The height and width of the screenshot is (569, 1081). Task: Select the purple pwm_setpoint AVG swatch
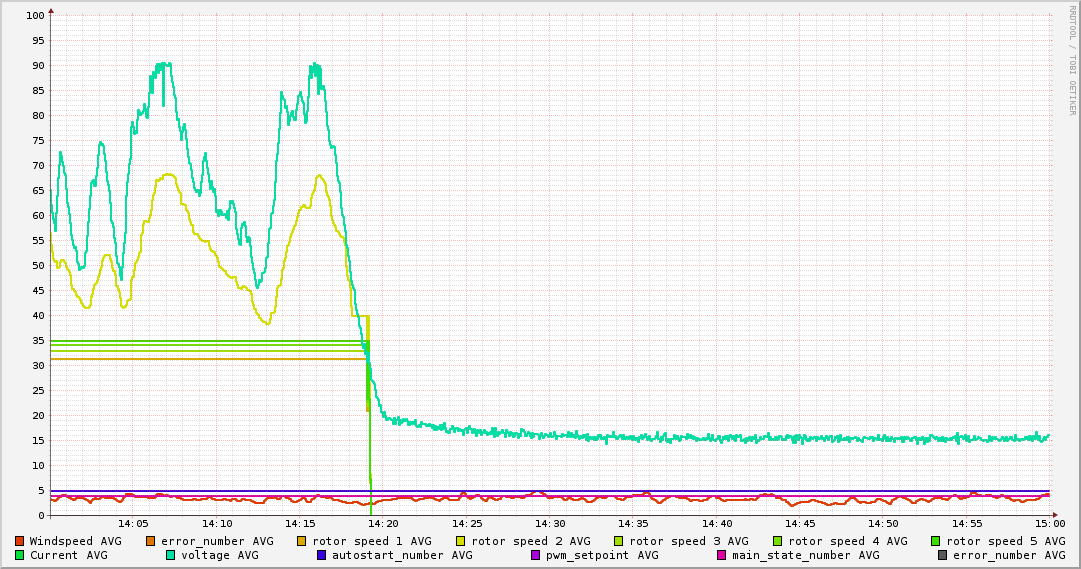pos(535,555)
